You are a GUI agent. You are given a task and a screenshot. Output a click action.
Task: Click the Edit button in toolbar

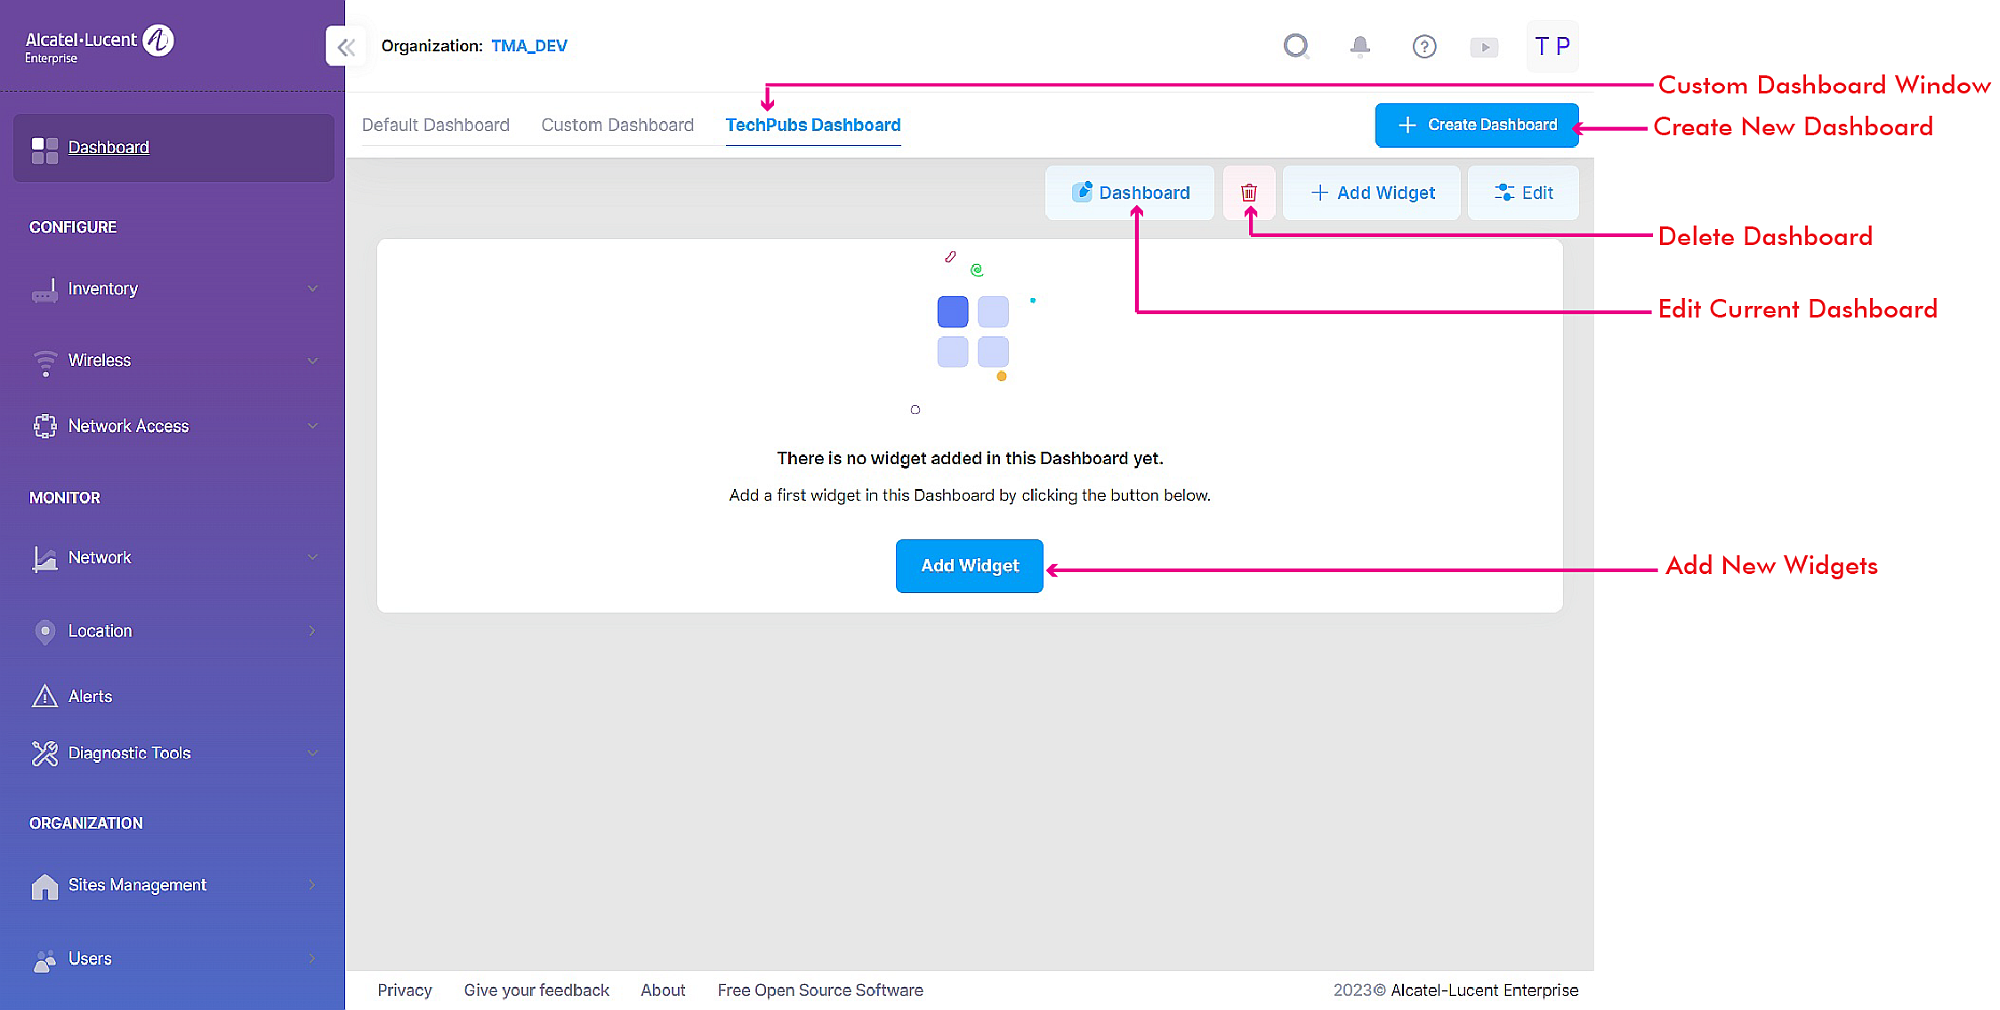point(1523,193)
